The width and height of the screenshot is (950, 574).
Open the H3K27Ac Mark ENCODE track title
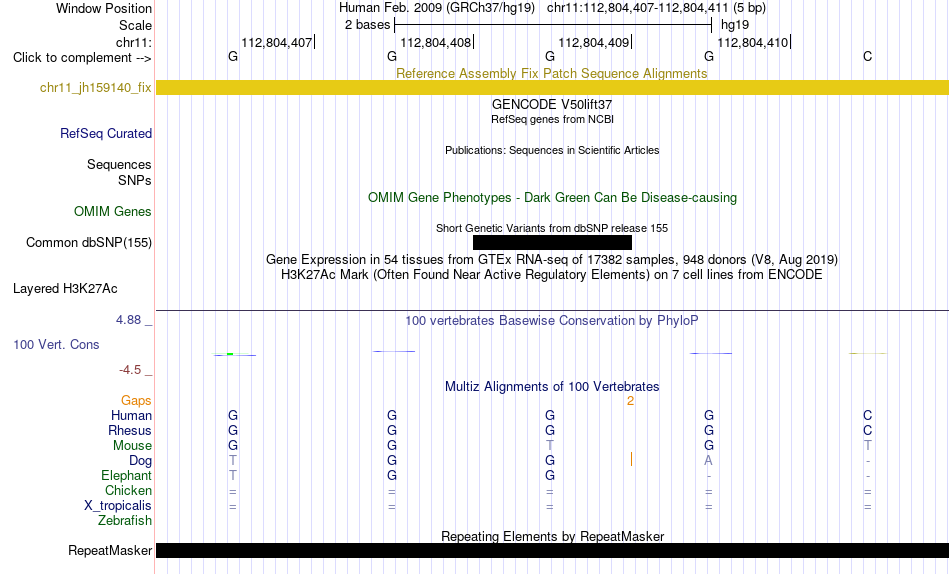click(552, 275)
